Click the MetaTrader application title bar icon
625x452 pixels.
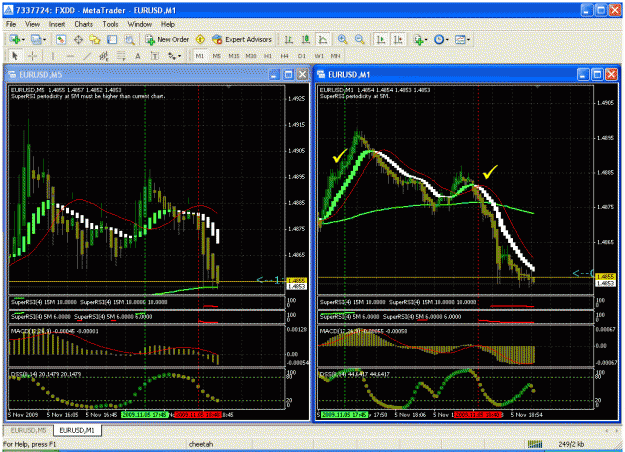click(x=9, y=10)
